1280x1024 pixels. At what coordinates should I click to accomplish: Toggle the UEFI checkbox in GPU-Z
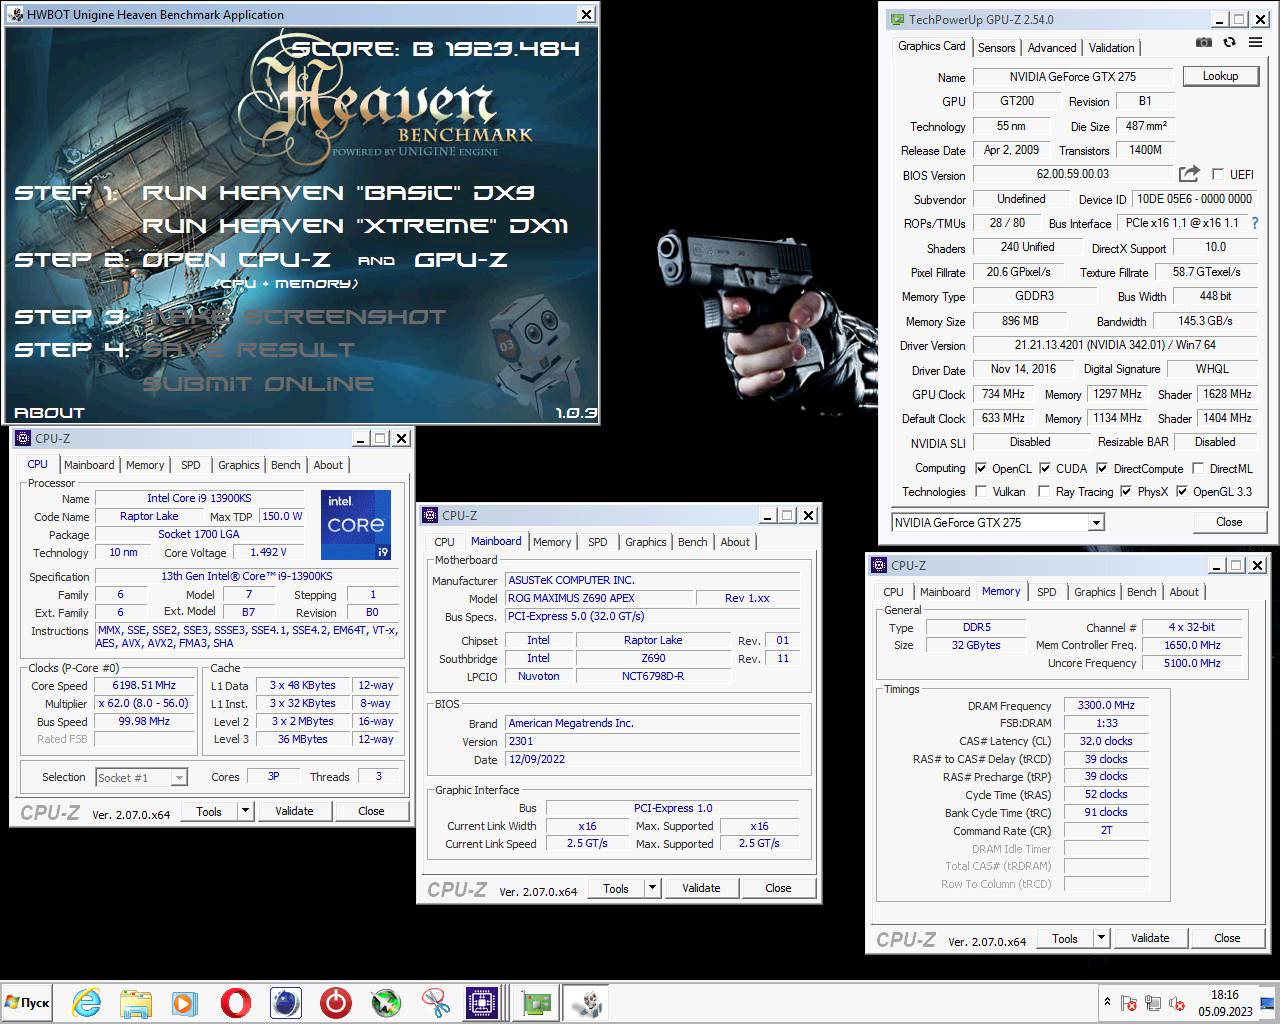click(x=1218, y=174)
